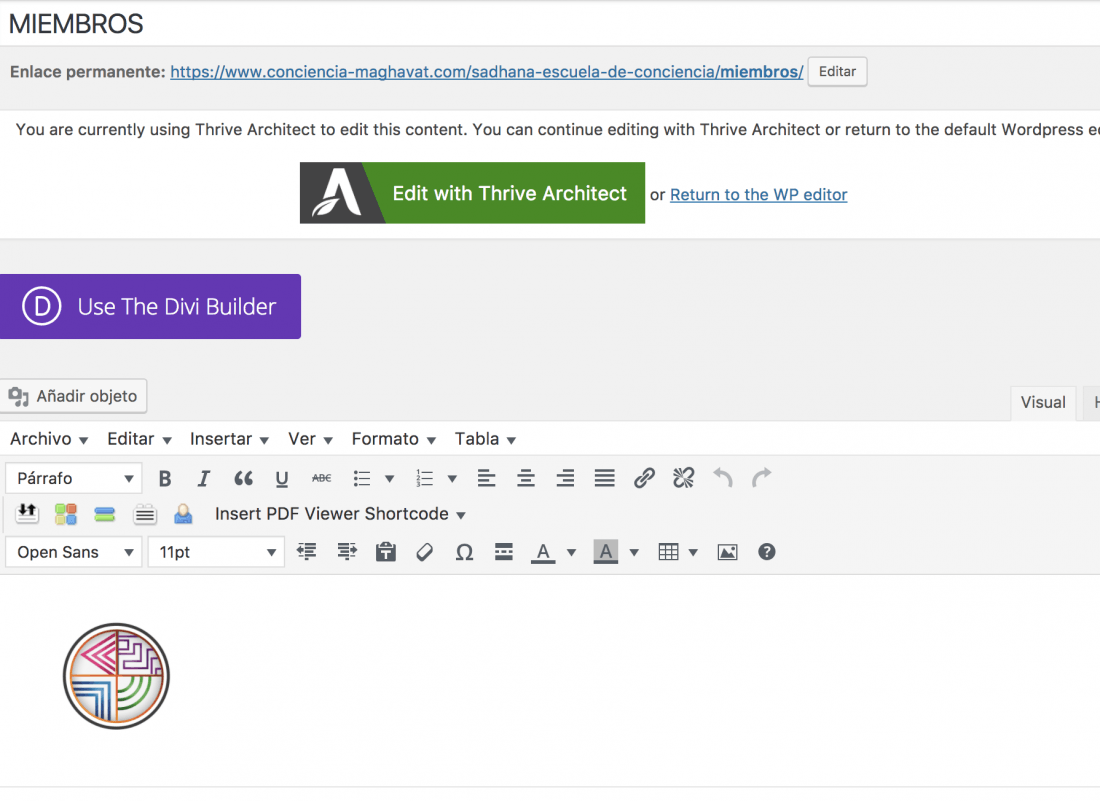The width and height of the screenshot is (1100, 801).
Task: Apply text color A
Action: (543, 552)
